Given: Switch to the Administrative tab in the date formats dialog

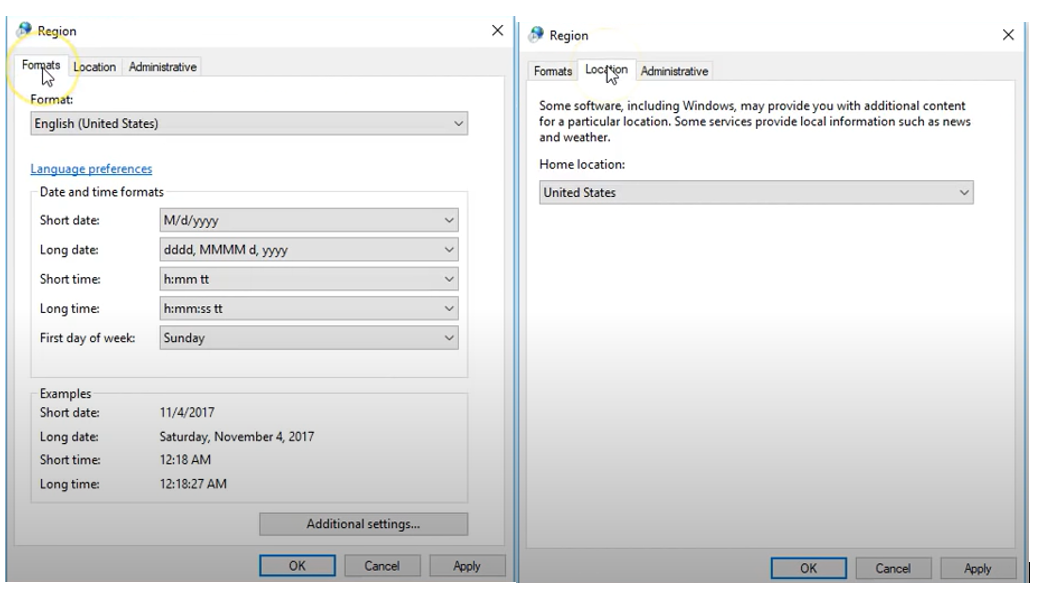Looking at the screenshot, I should click(163, 67).
